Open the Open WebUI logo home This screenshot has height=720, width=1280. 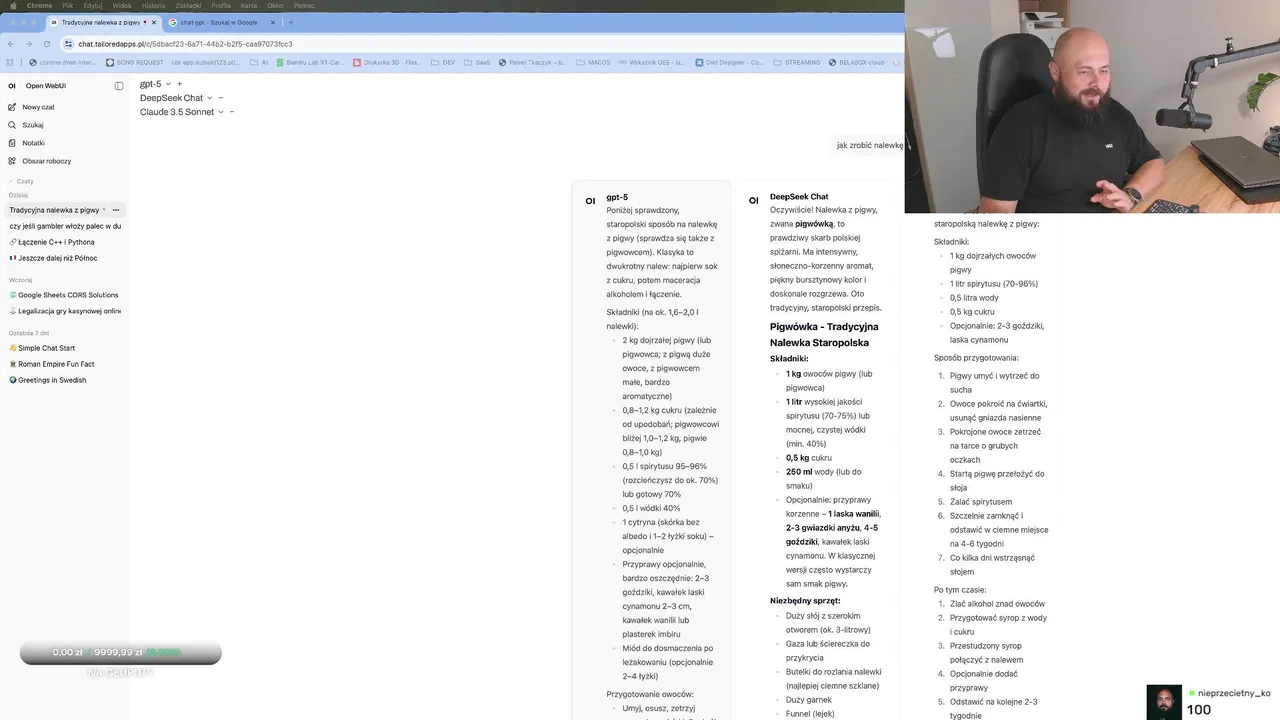pos(12,86)
